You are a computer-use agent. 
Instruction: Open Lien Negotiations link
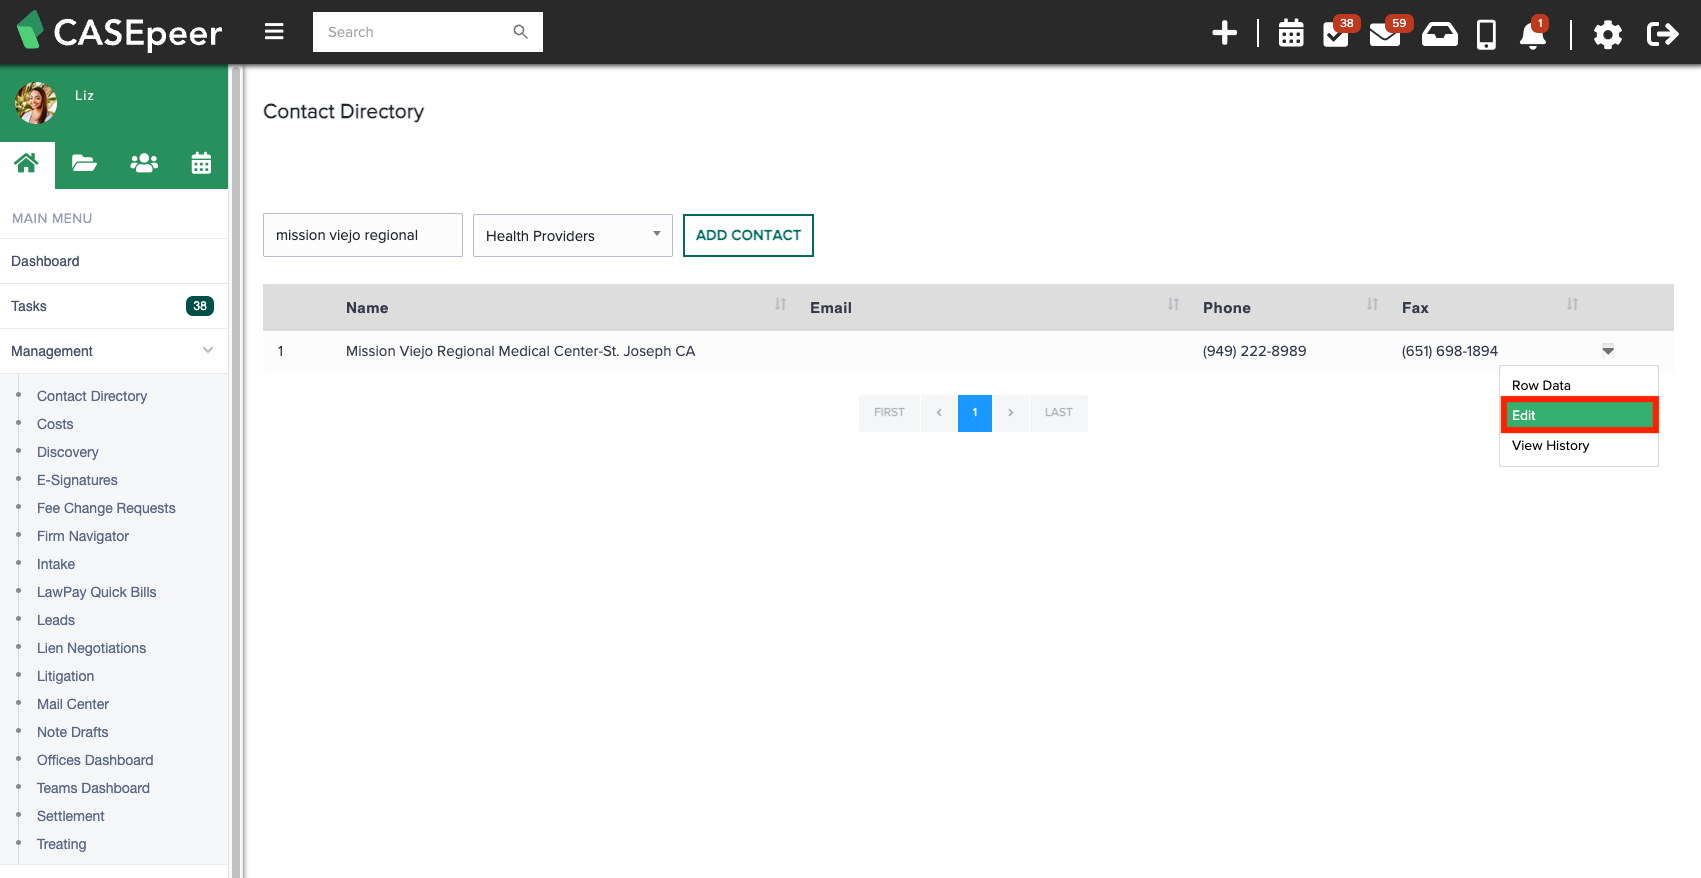tap(91, 648)
